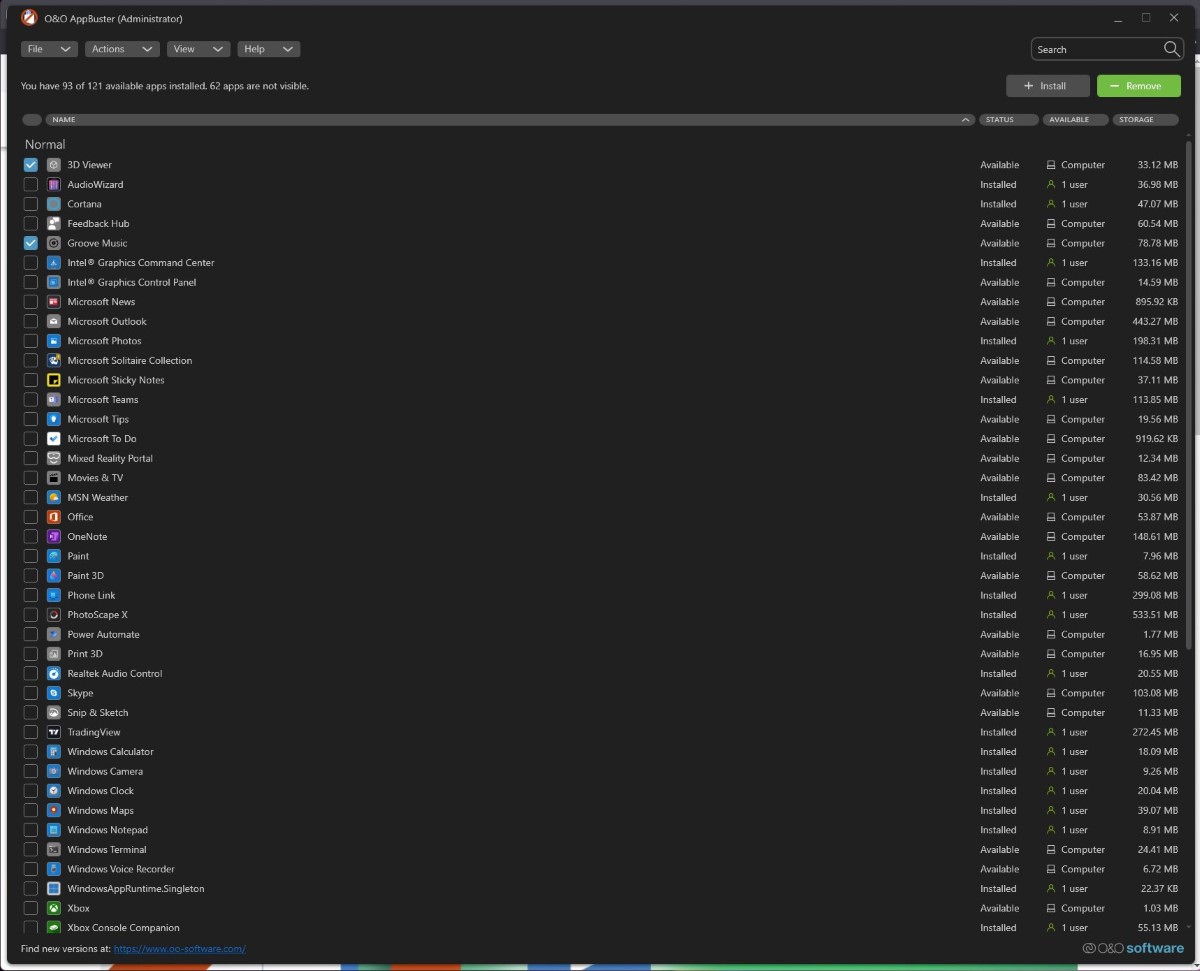The height and width of the screenshot is (971, 1200).
Task: Click the Intel® Graphics Command Center name
Action: coord(140,263)
